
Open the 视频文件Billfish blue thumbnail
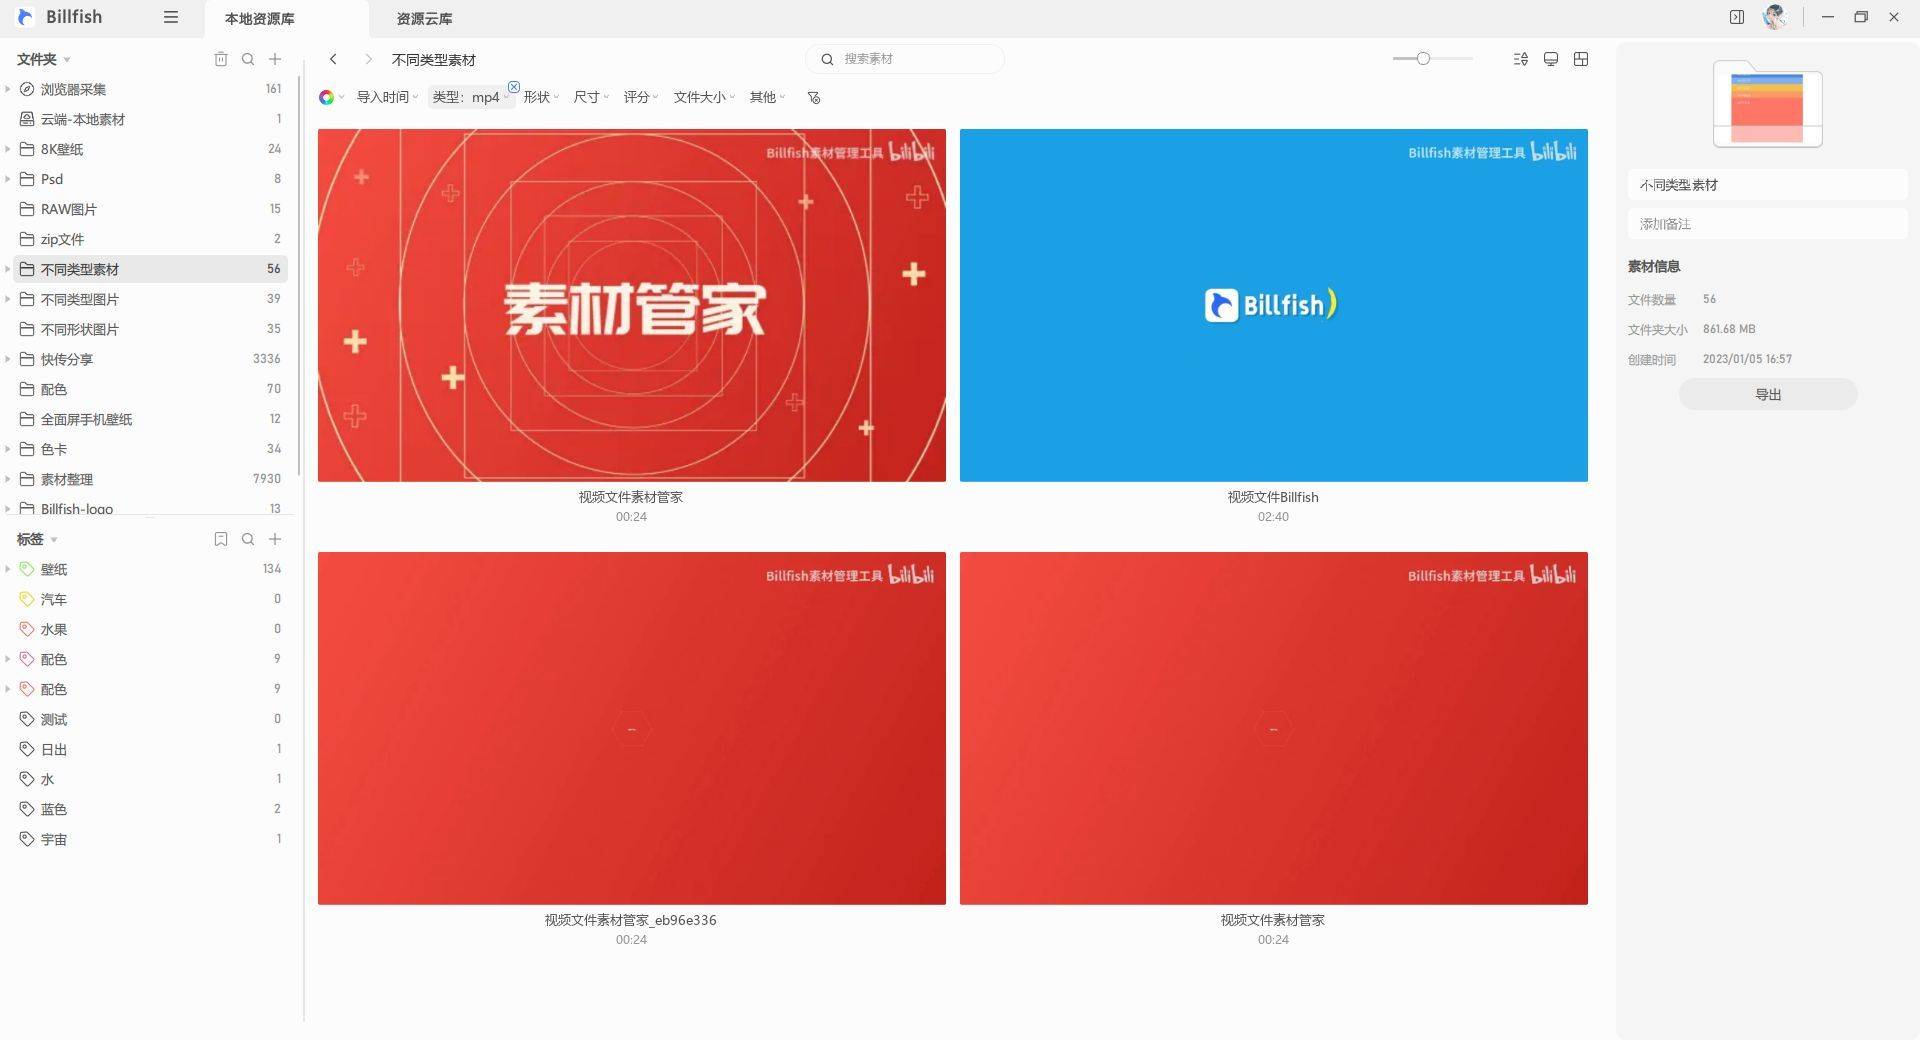[1273, 305]
